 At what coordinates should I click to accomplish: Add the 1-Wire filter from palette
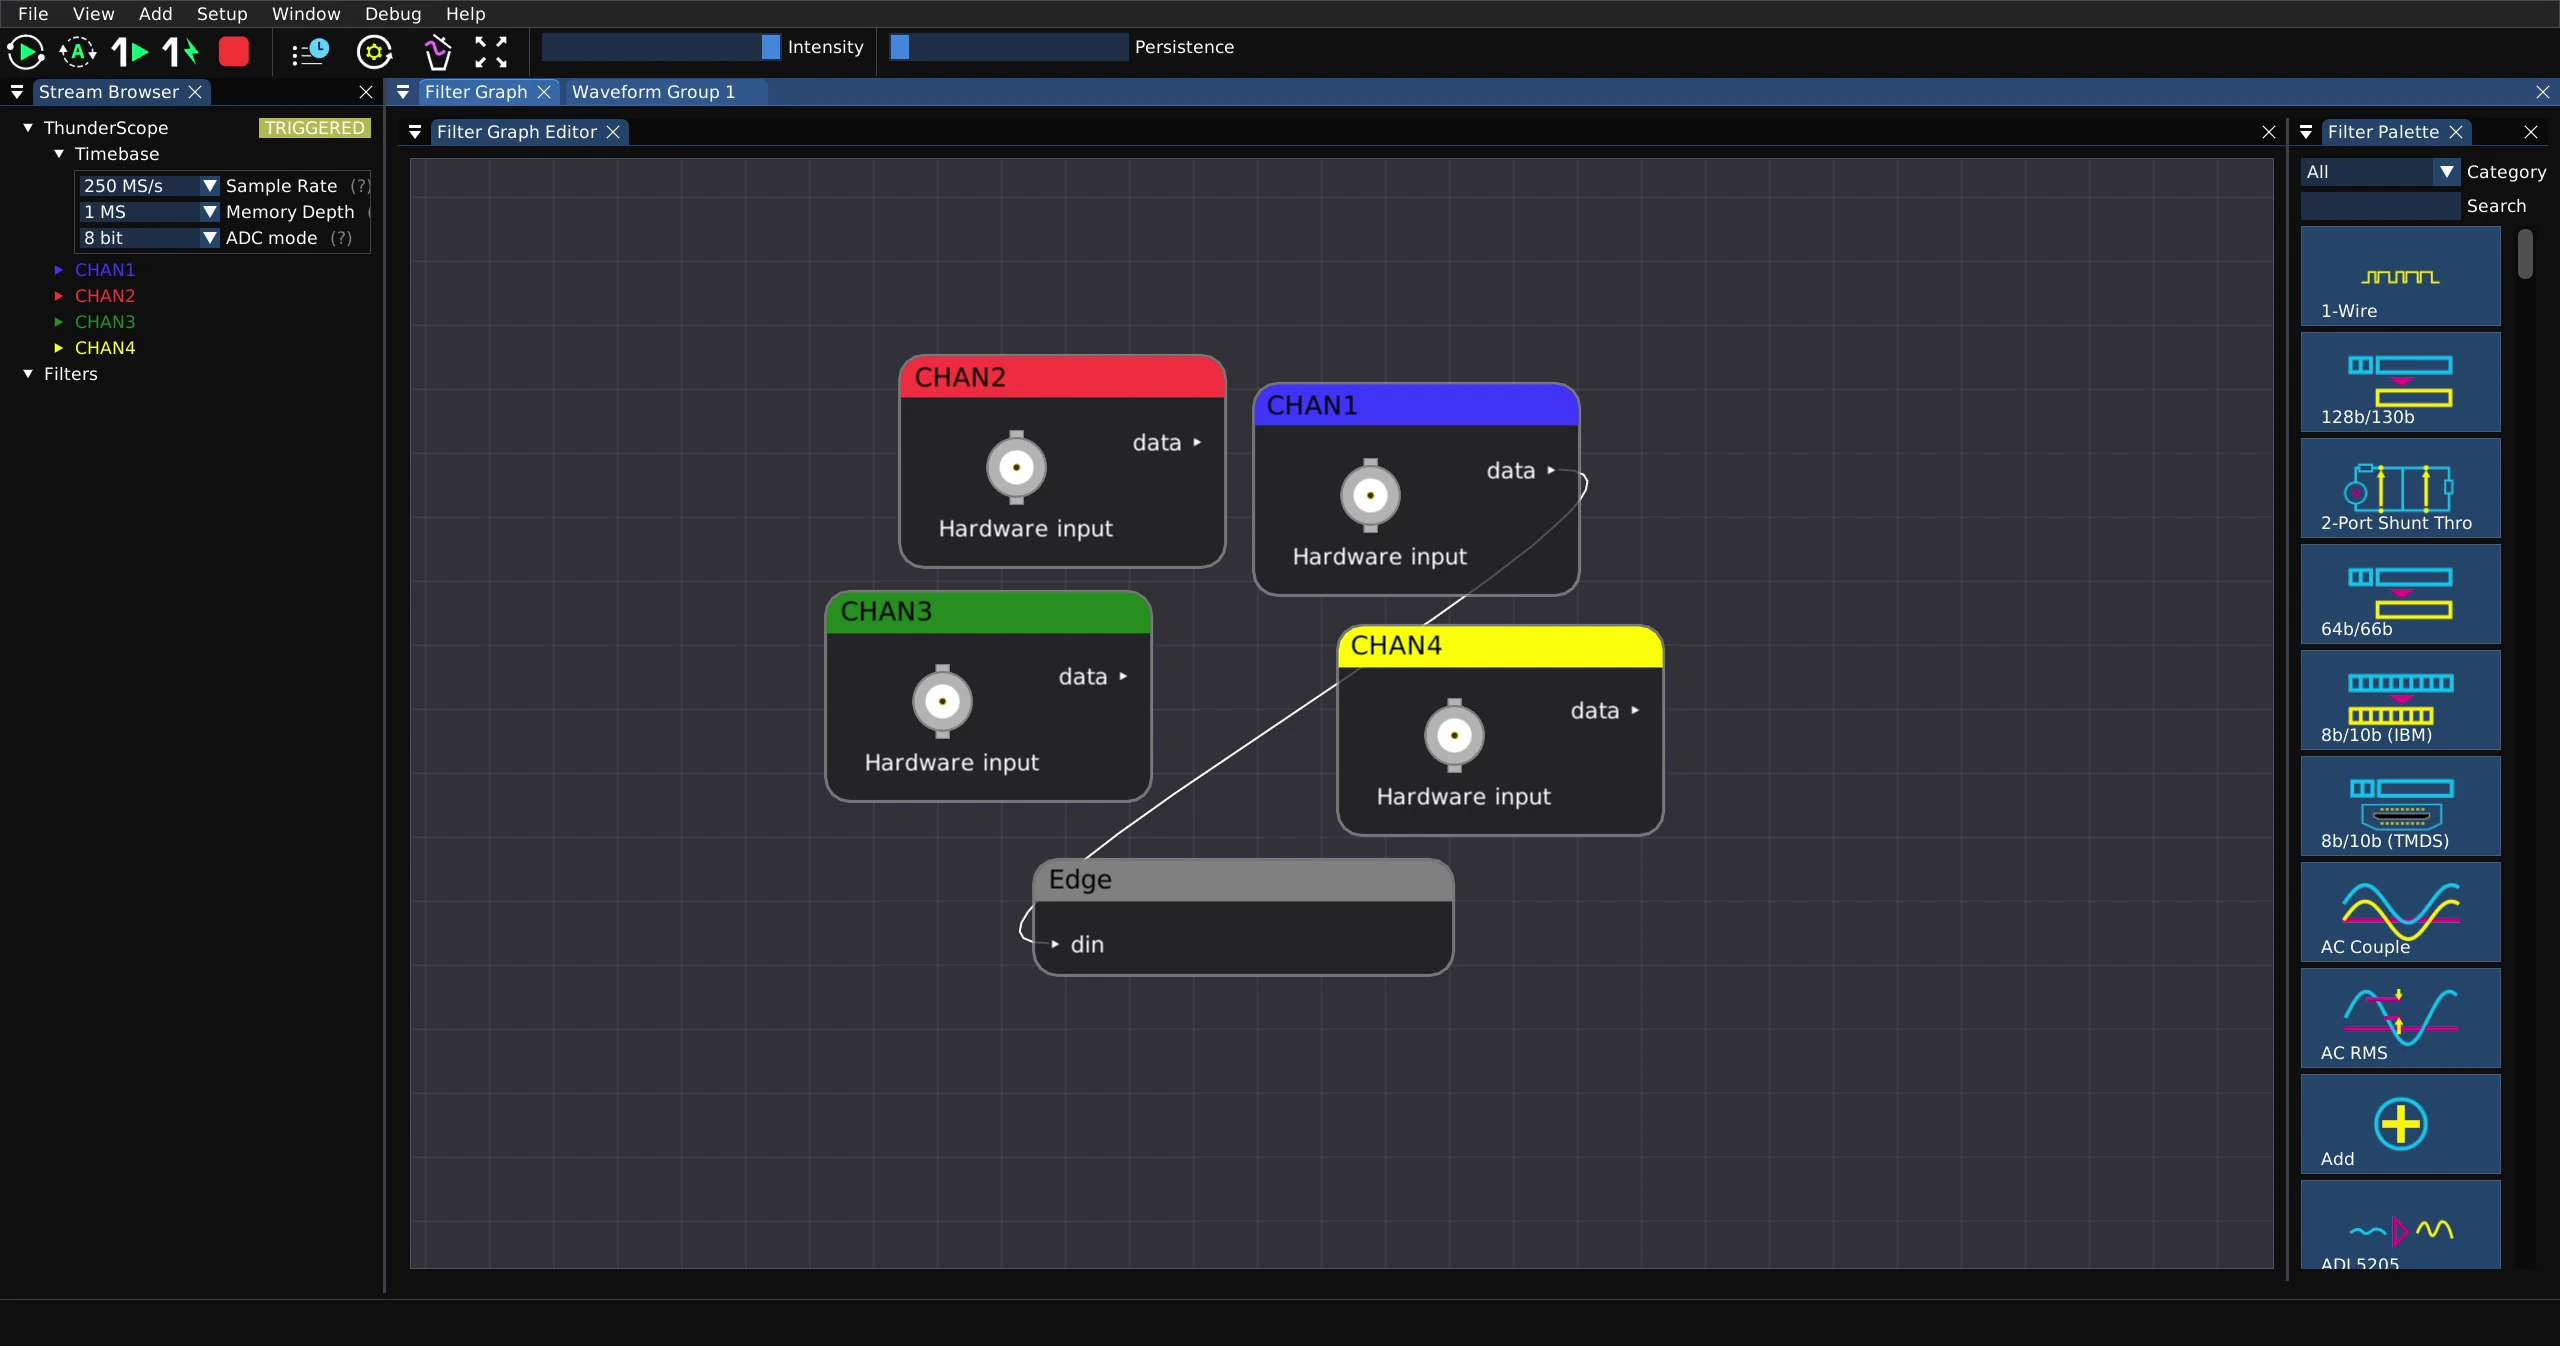[2400, 276]
